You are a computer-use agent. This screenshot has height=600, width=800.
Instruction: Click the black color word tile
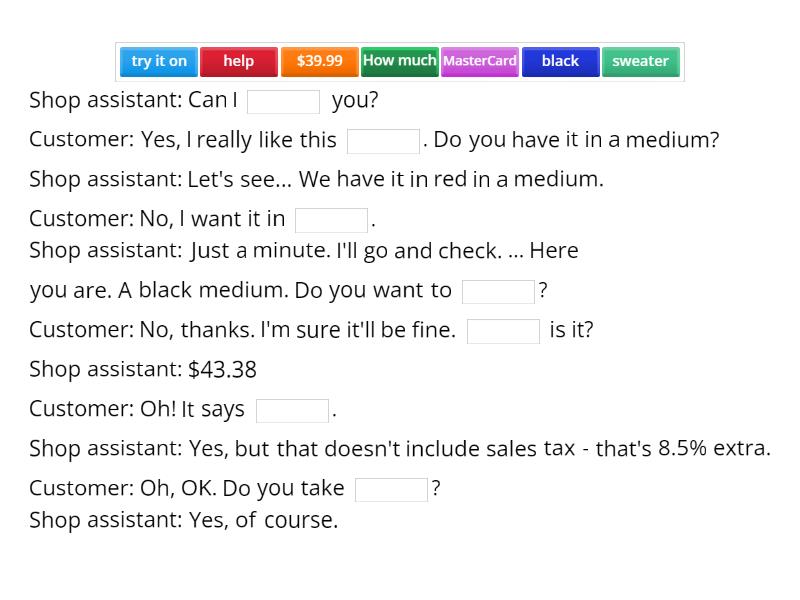tap(560, 61)
